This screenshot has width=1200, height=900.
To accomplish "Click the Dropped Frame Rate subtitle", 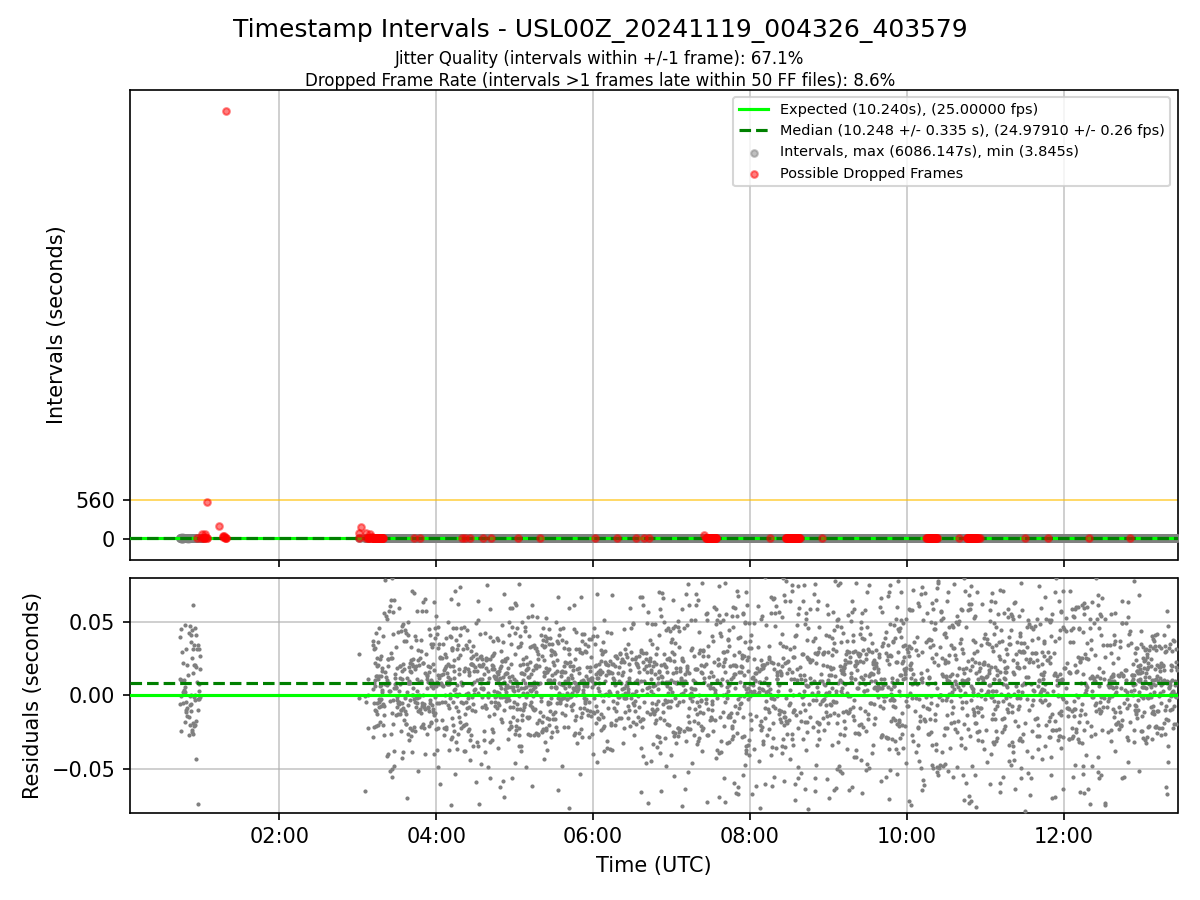I will [x=600, y=80].
